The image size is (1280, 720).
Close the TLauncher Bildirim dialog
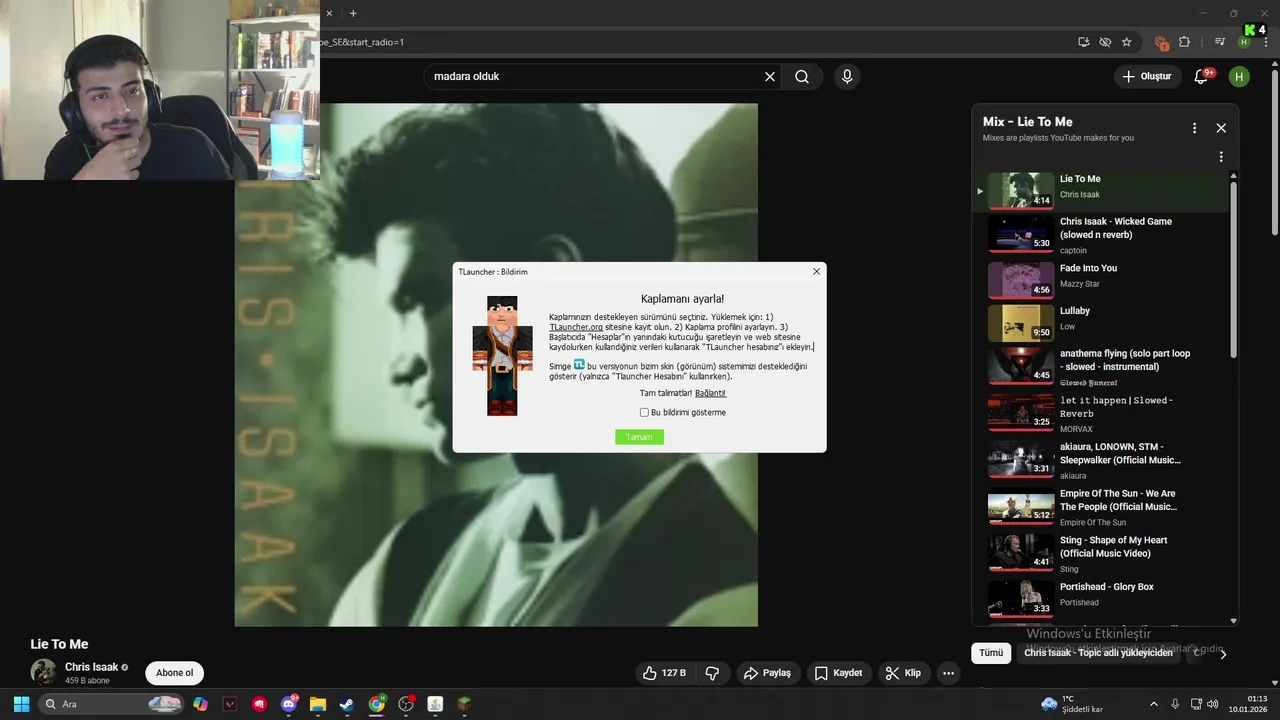816,271
